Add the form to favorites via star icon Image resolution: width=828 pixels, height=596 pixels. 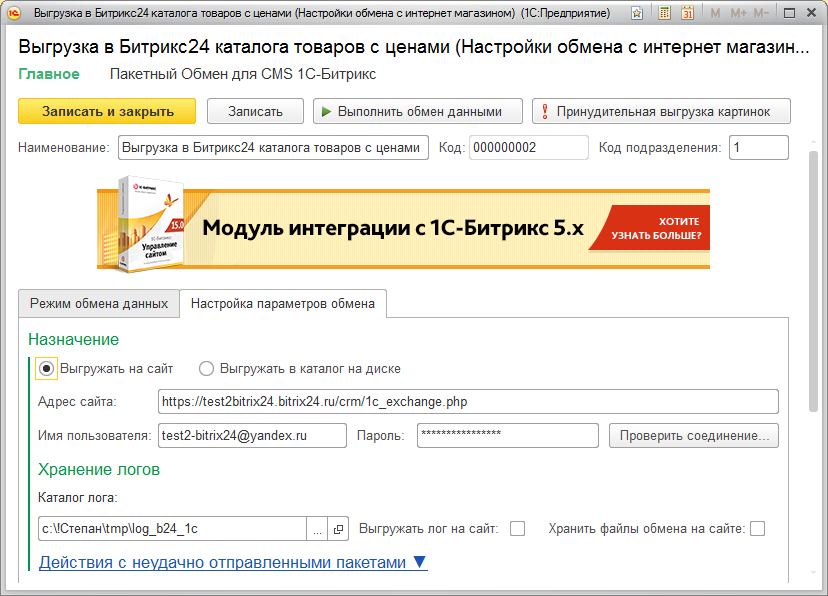pyautogui.click(x=637, y=13)
